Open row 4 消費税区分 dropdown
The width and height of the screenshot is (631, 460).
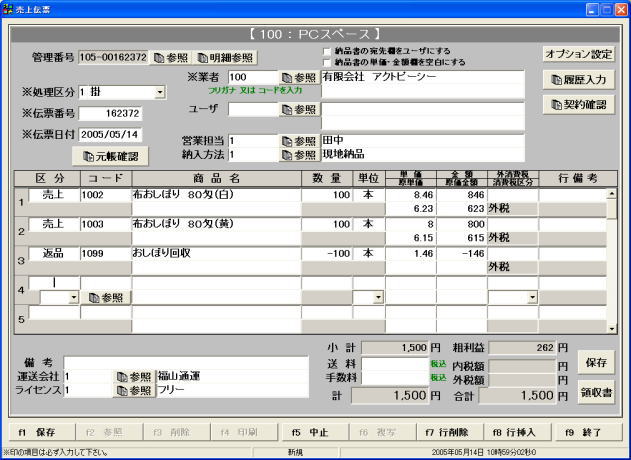click(532, 298)
